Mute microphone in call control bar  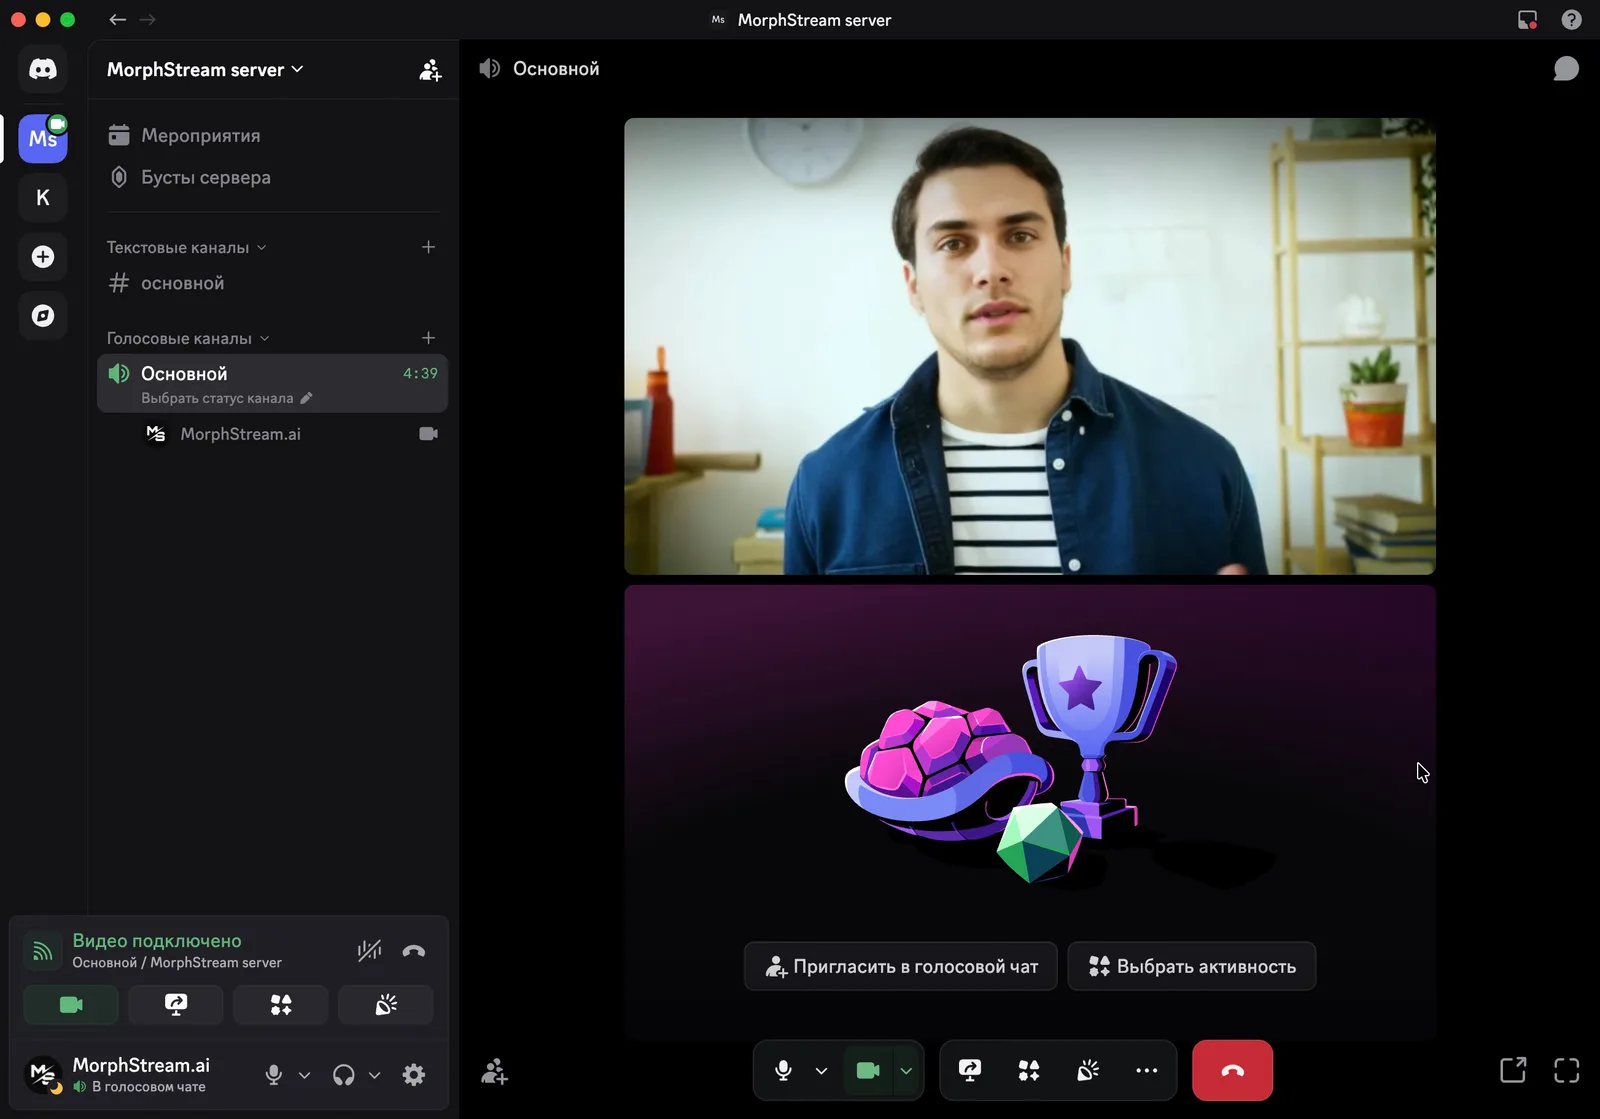[x=784, y=1071]
